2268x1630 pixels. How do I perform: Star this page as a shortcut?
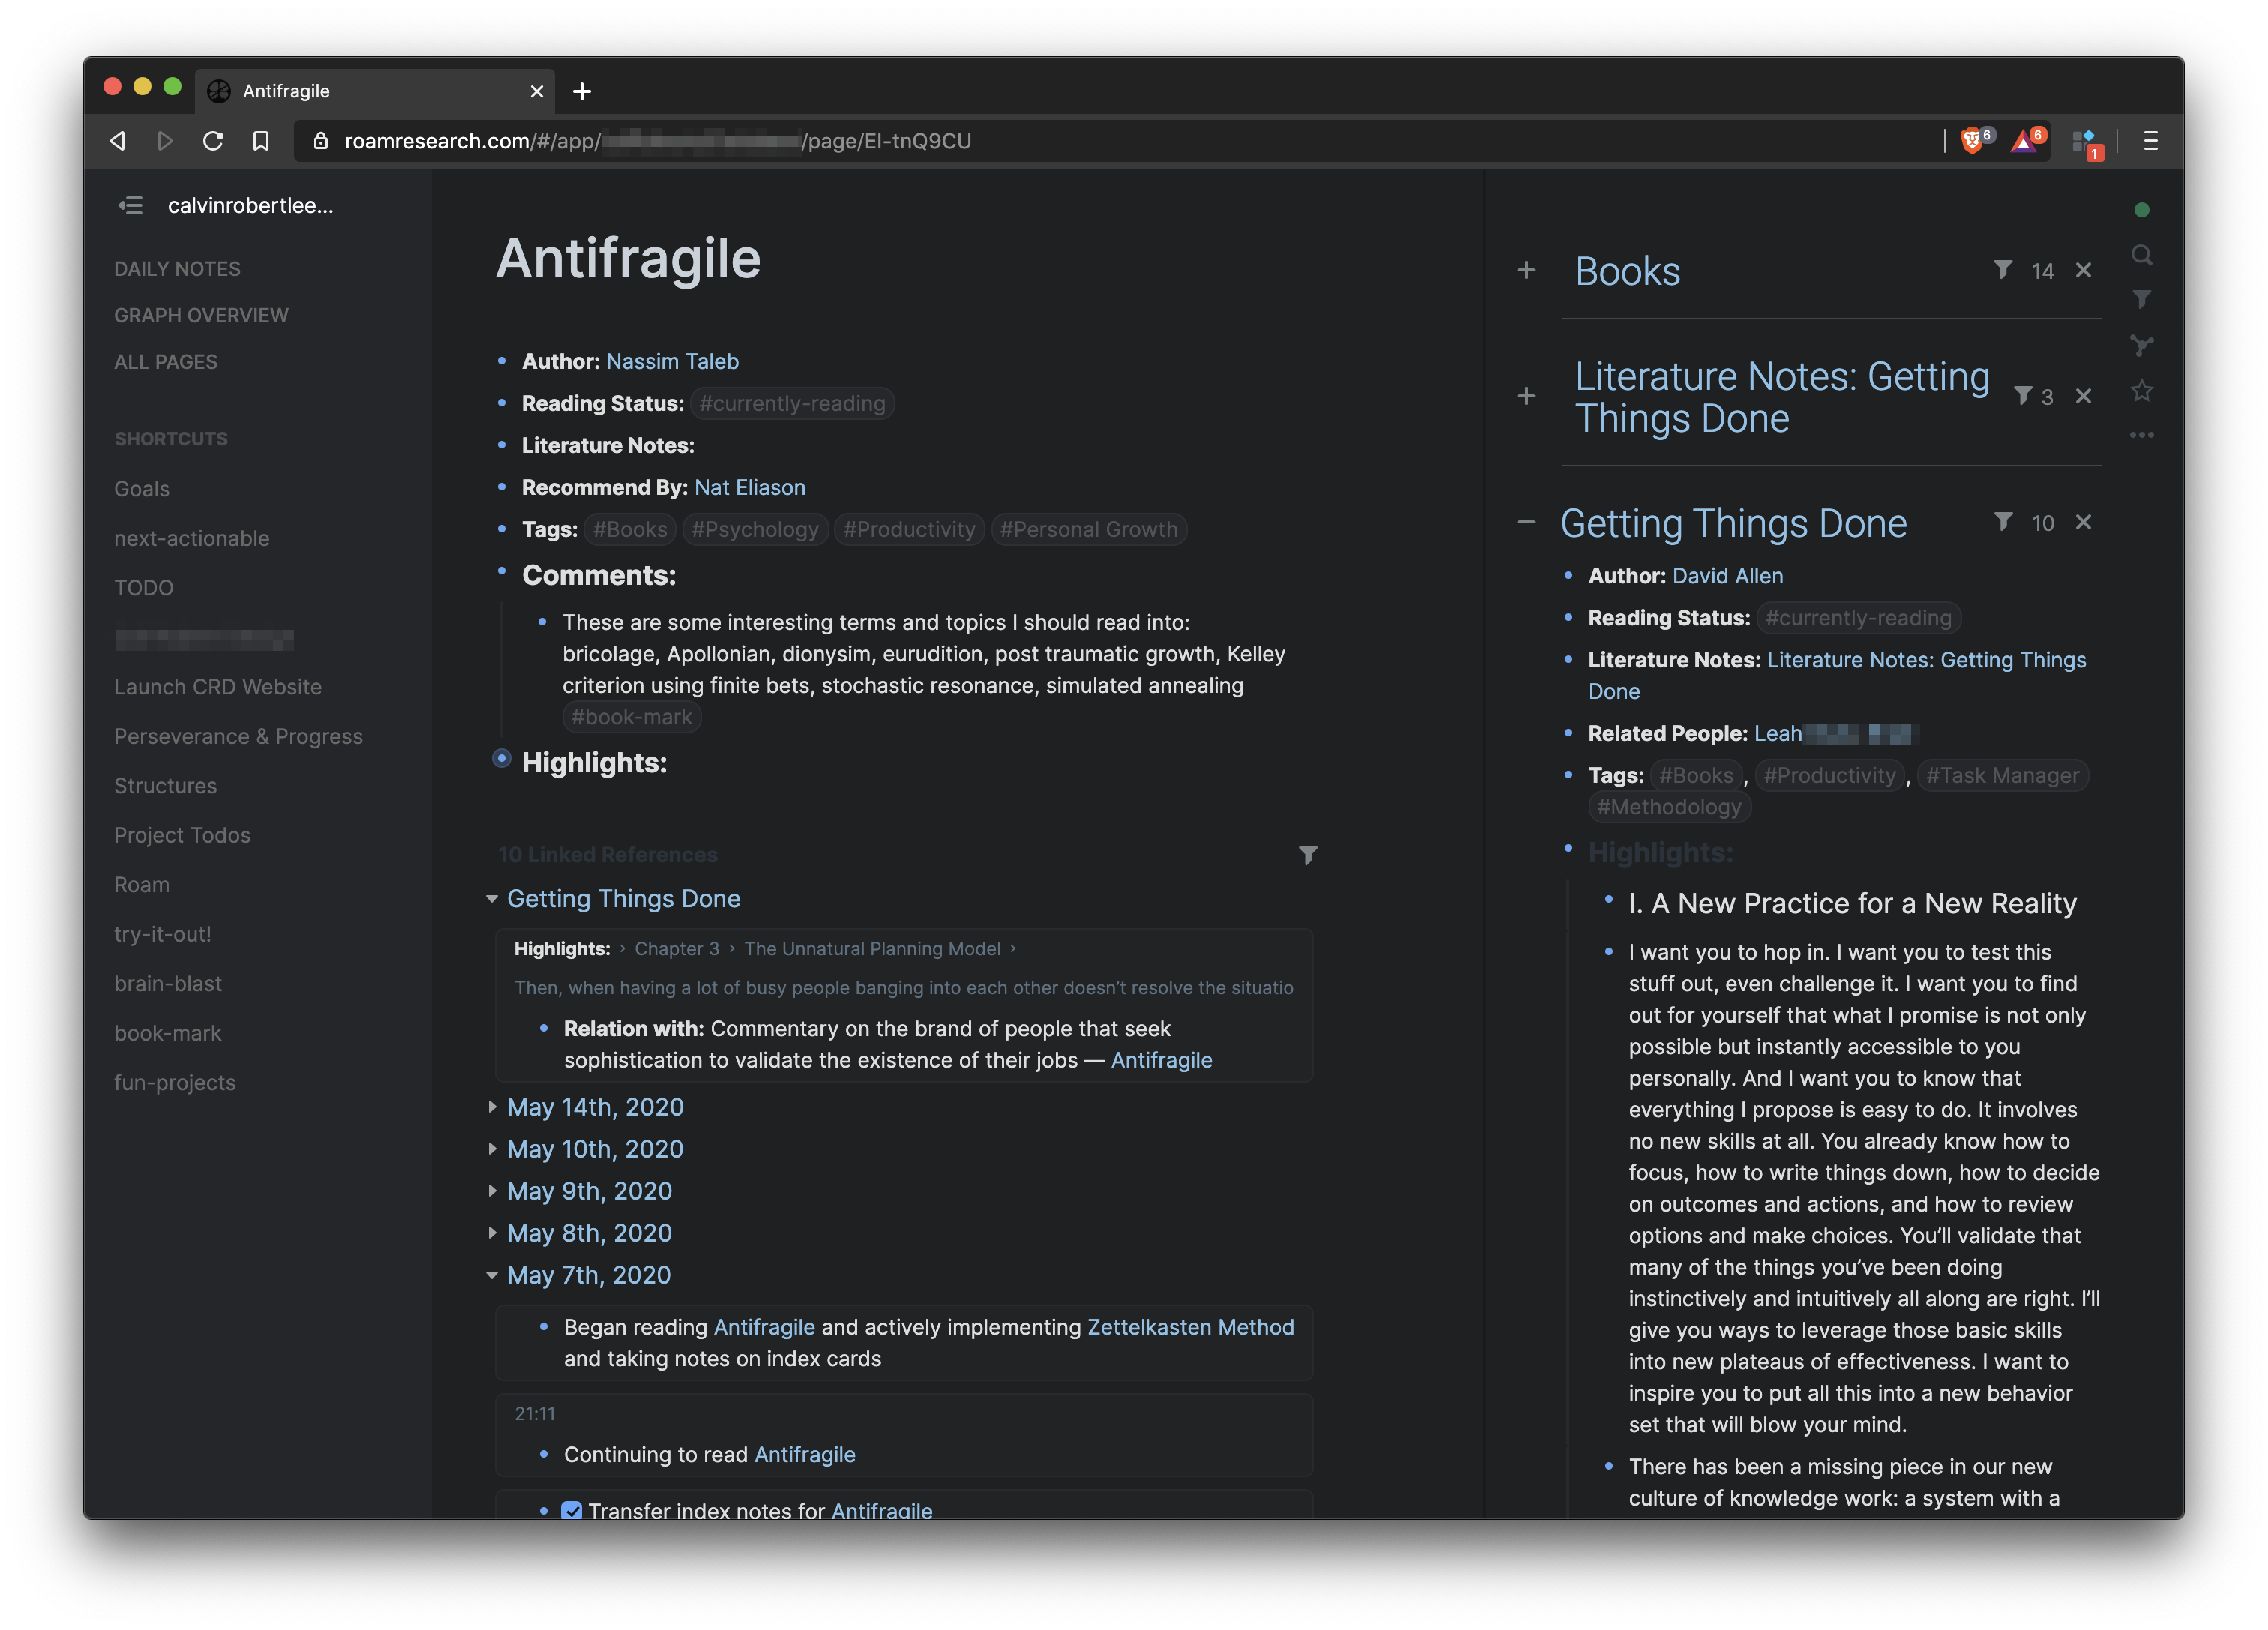(x=2141, y=391)
